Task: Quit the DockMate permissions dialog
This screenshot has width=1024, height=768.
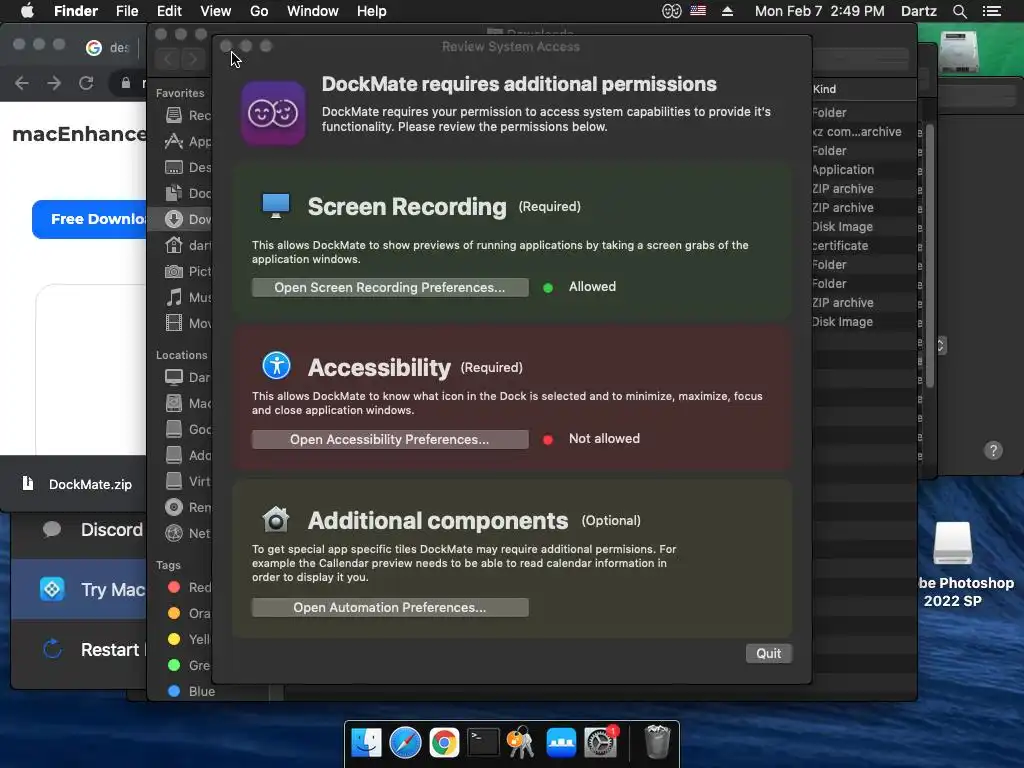Action: [769, 653]
